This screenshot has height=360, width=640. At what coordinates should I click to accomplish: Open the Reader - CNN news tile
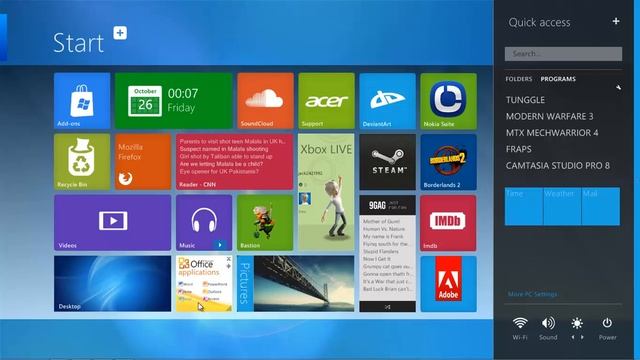[x=235, y=162]
